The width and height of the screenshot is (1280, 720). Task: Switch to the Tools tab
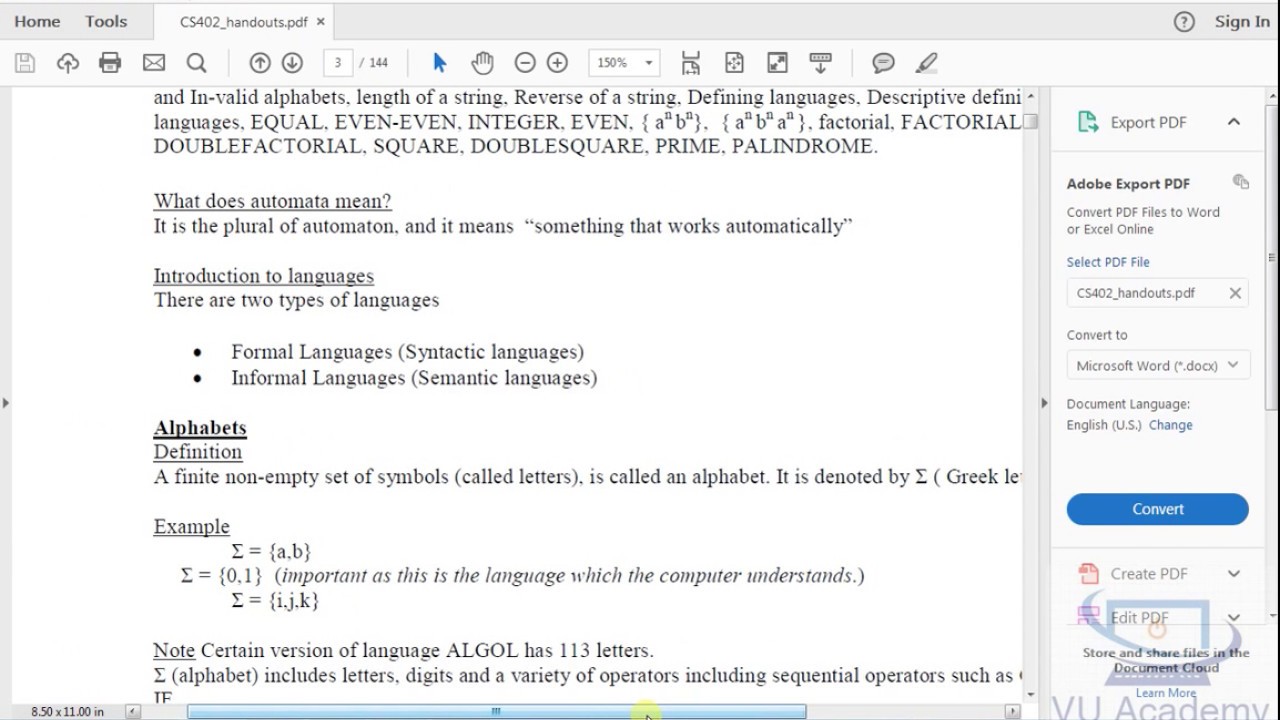click(x=106, y=21)
